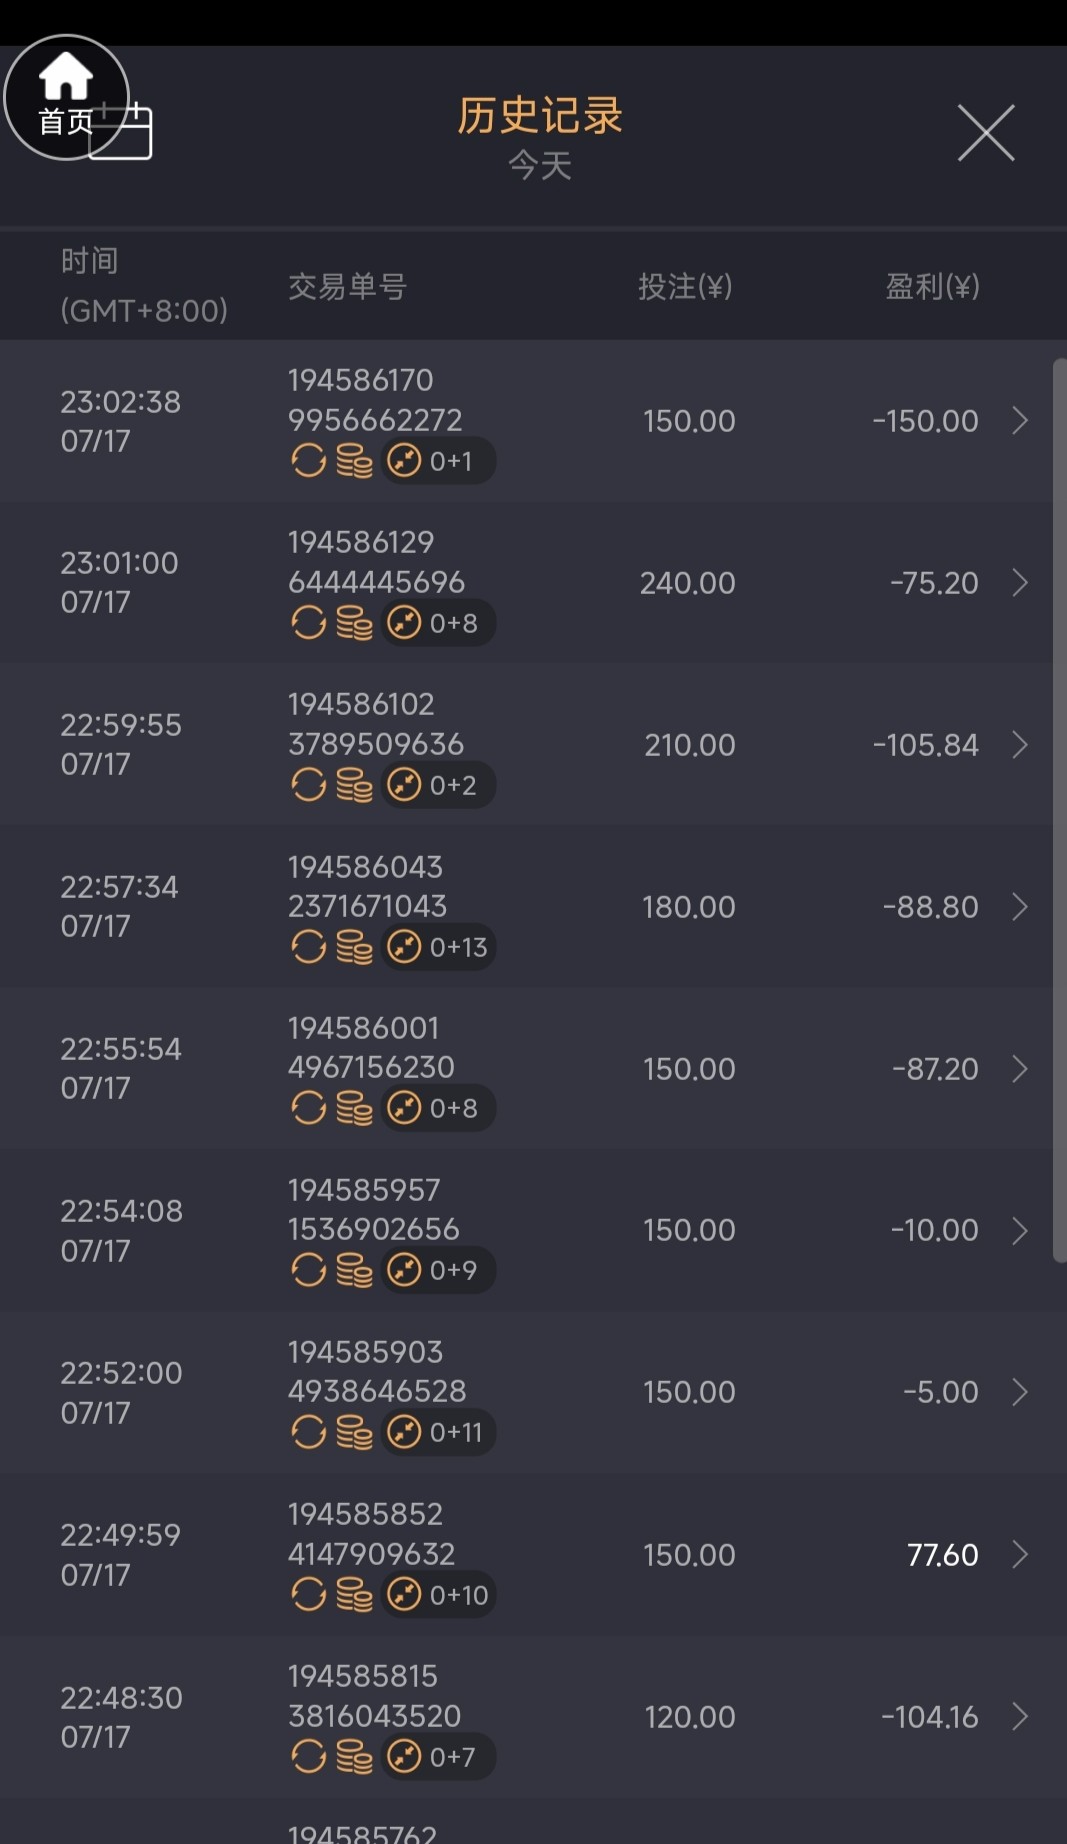1067x1844 pixels.
Task: Close the 历史记录 history panel
Action: click(x=986, y=132)
